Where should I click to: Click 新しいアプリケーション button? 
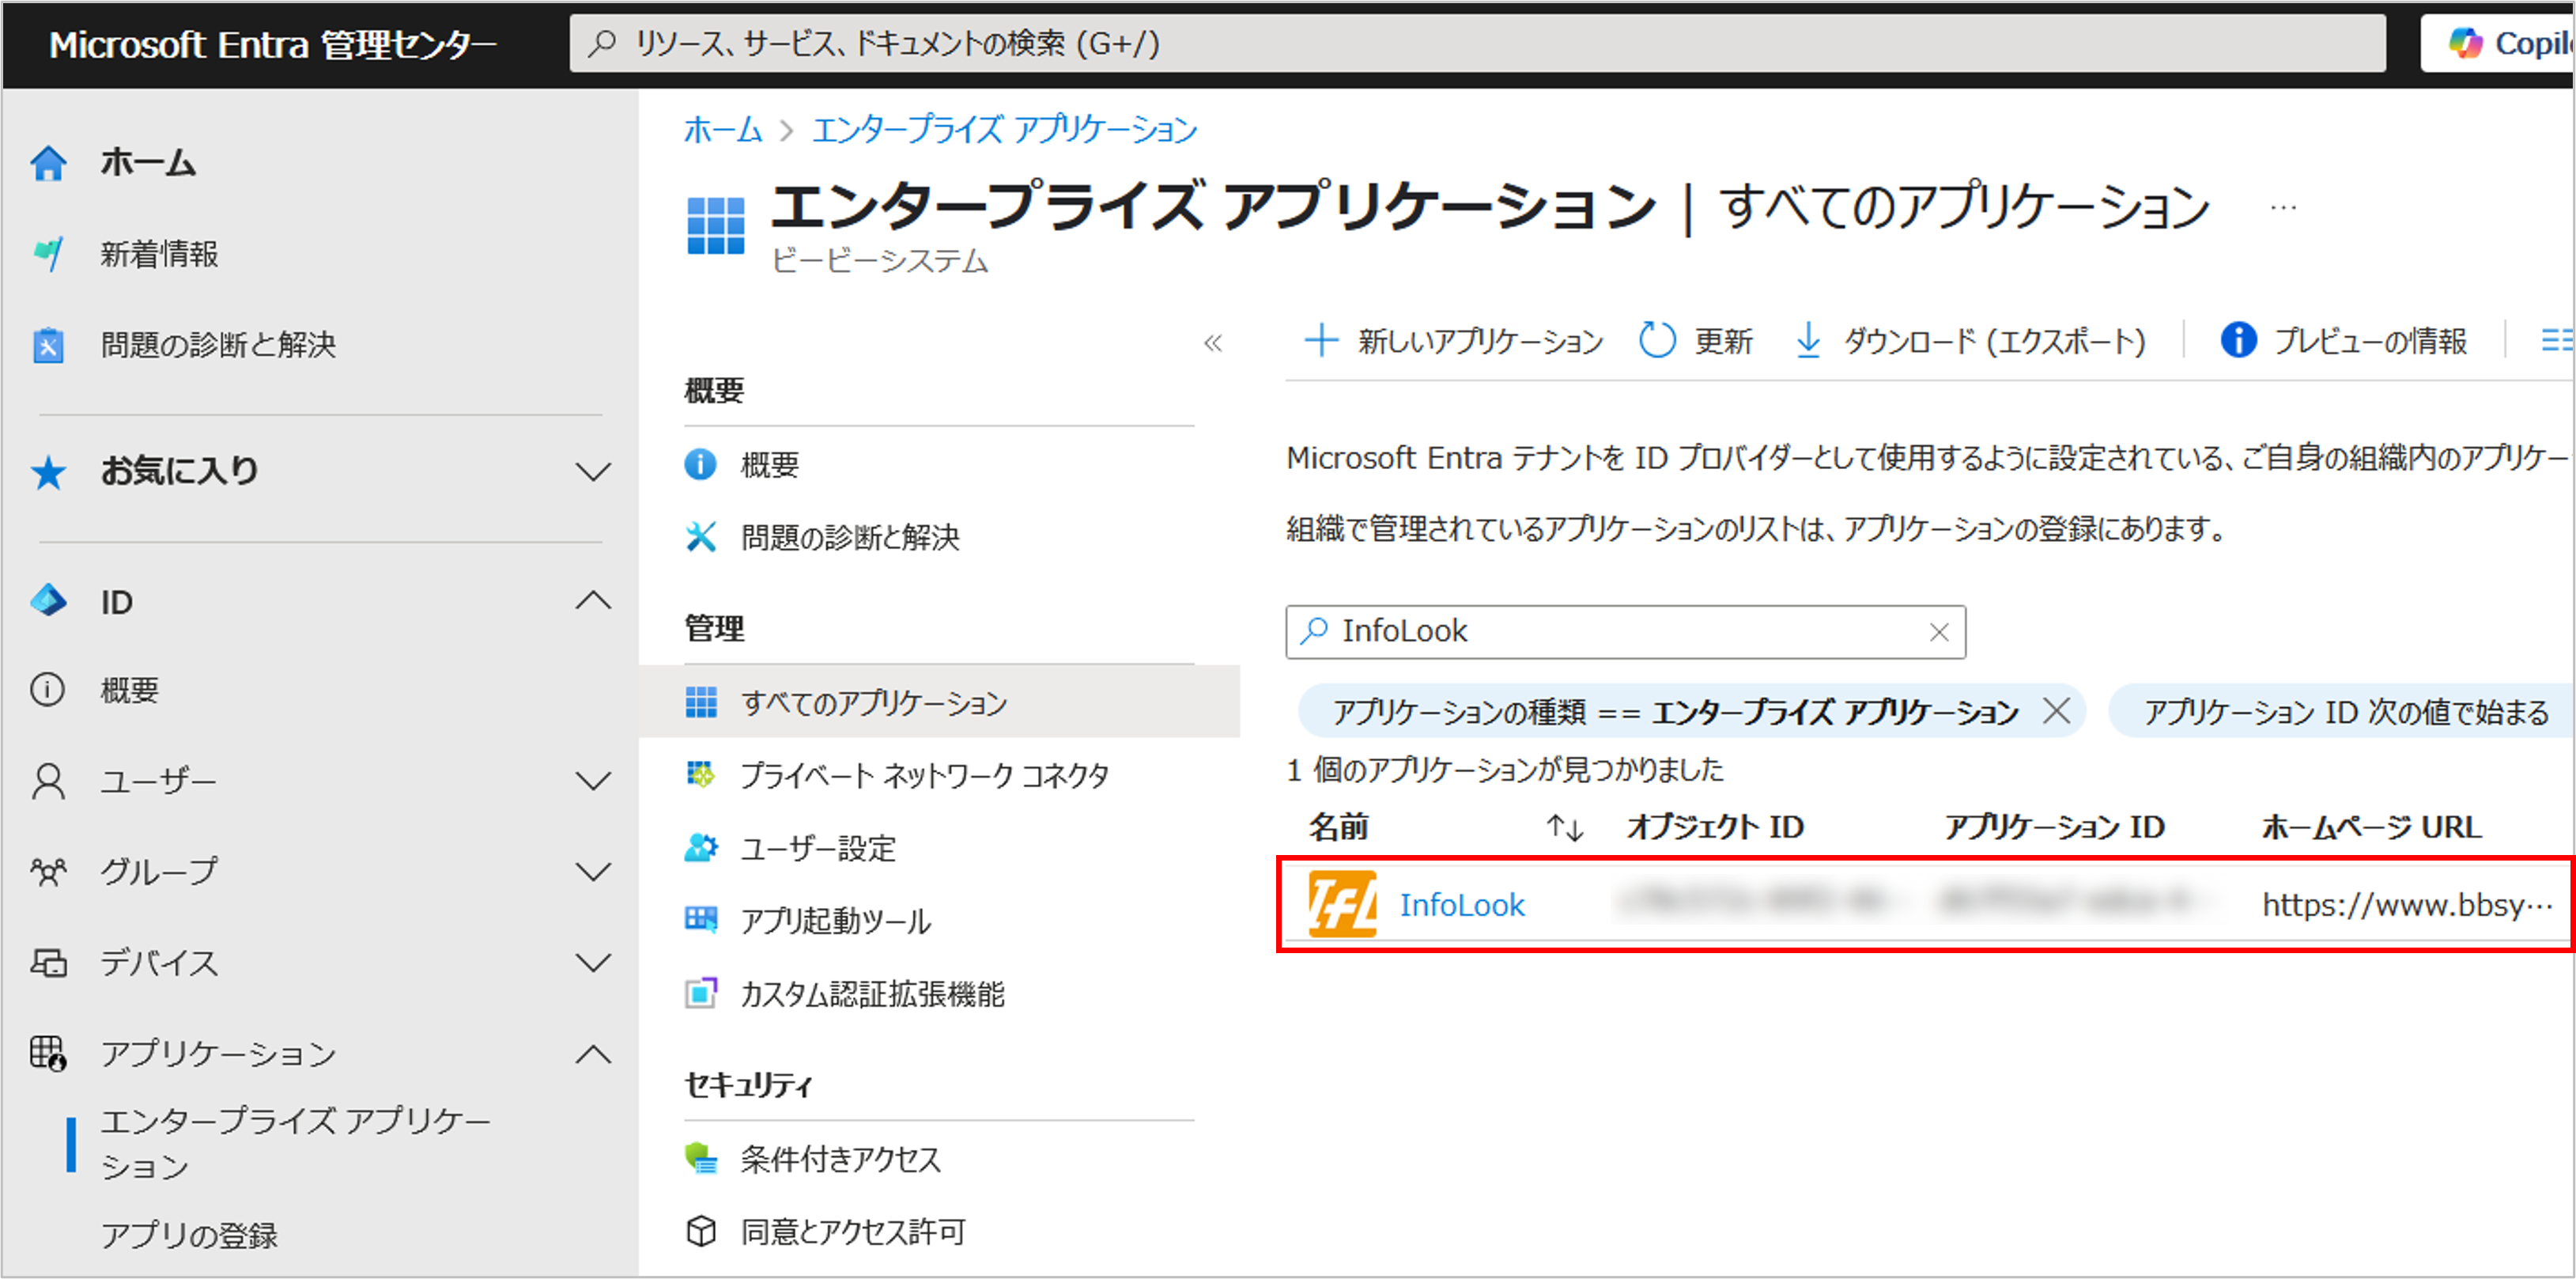[1455, 341]
